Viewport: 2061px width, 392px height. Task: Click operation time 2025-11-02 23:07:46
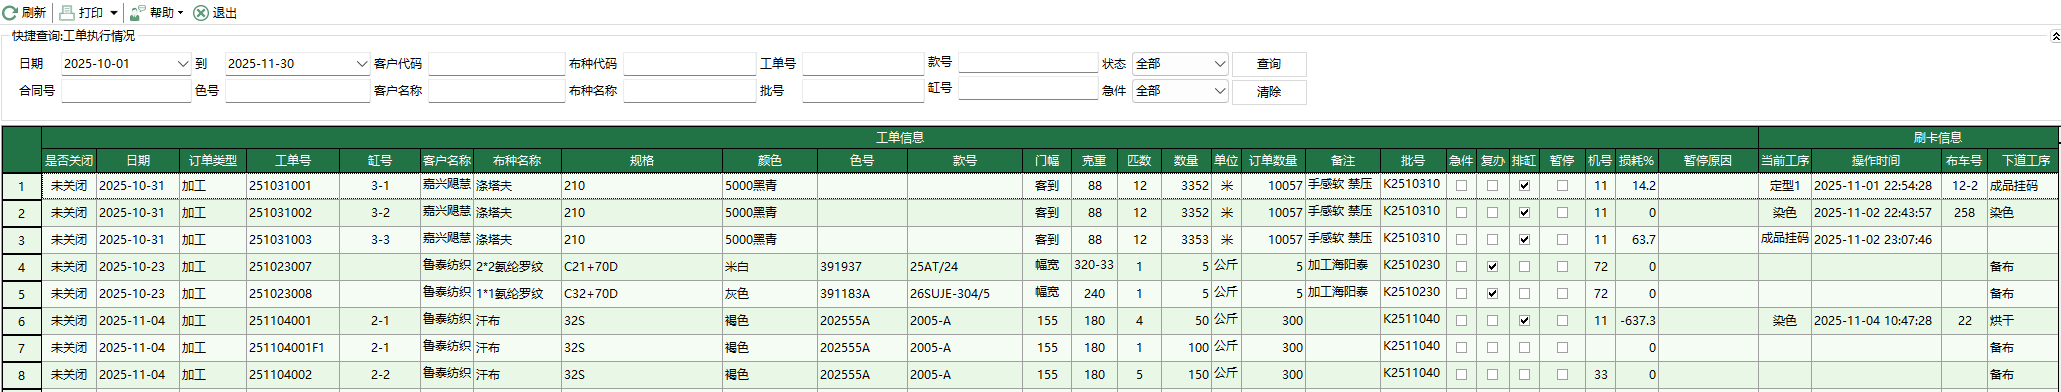pos(1876,239)
